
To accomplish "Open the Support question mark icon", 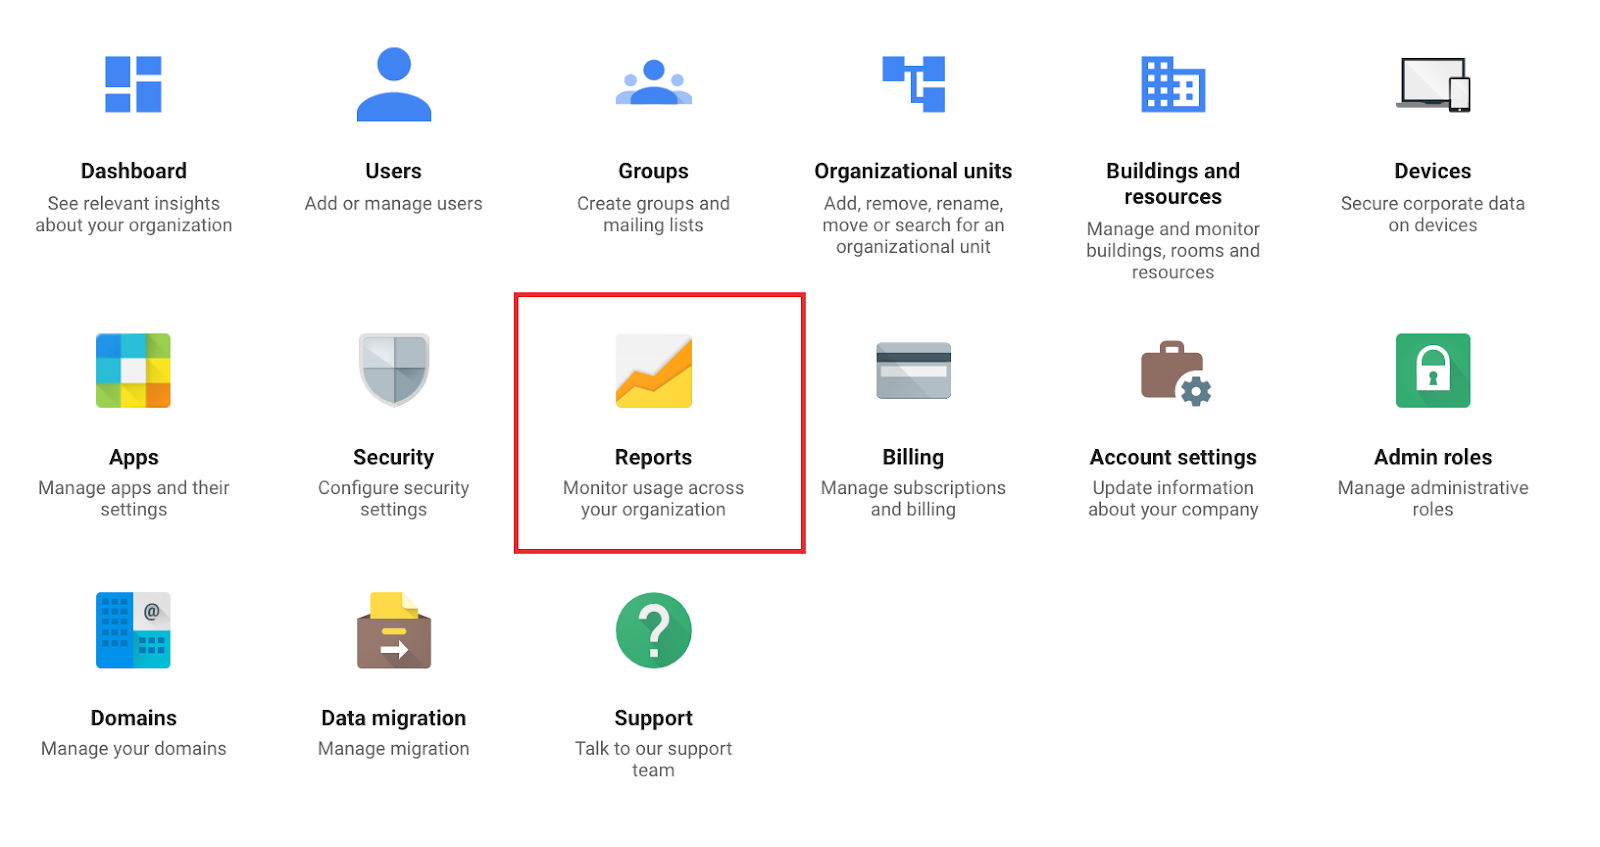I will coord(654,630).
